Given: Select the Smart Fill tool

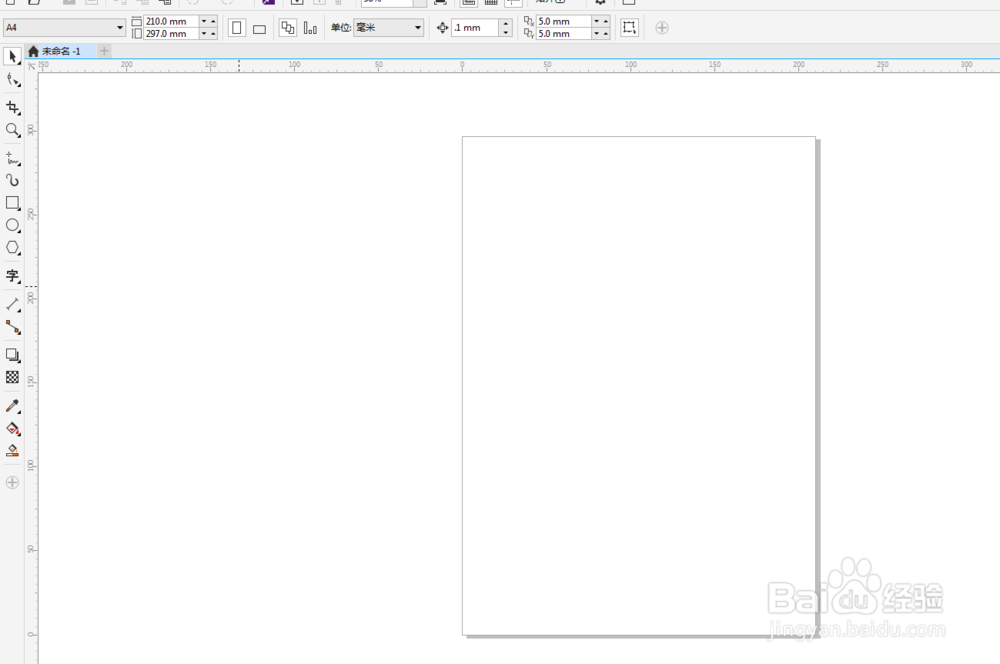Looking at the screenshot, I should 12,450.
